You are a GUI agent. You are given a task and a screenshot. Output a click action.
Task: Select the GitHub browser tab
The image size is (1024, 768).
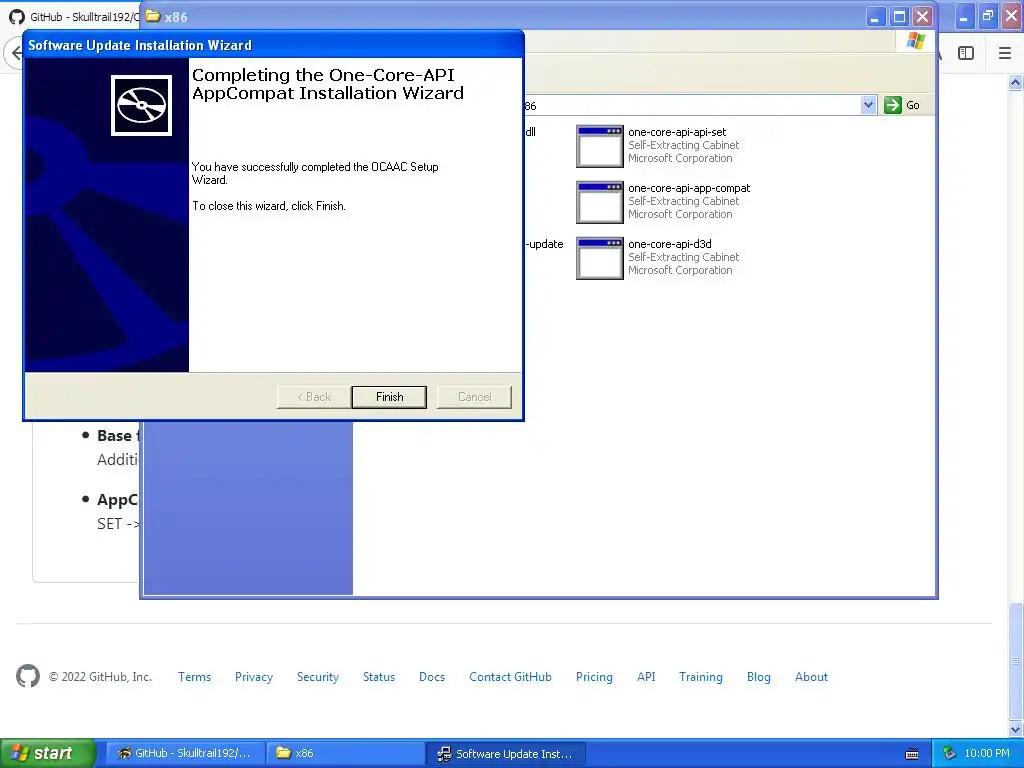point(73,17)
